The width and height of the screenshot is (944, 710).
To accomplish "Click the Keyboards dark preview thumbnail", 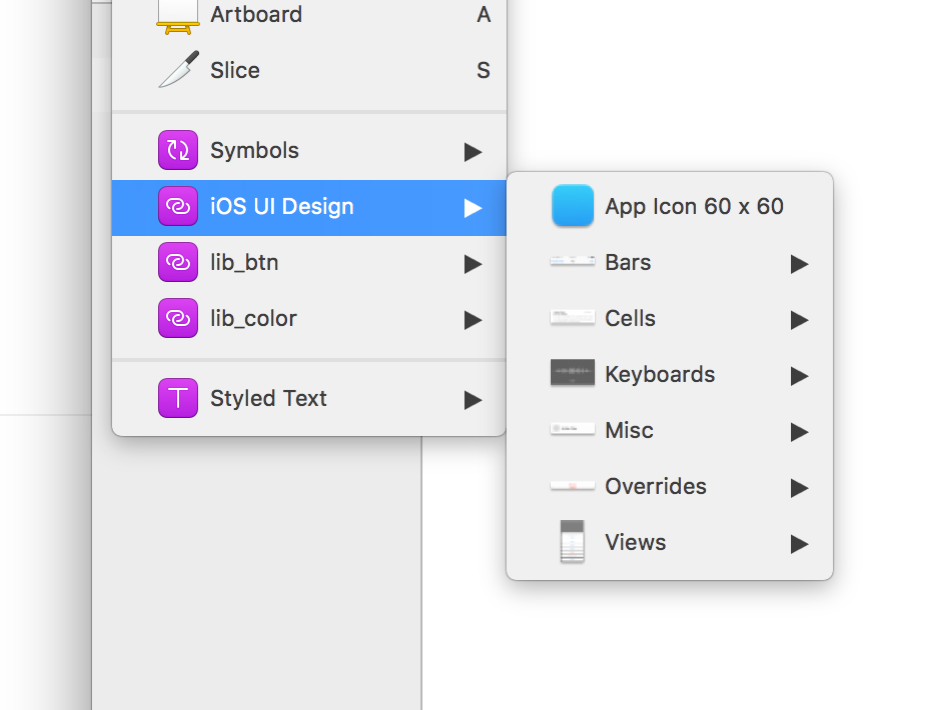I will [x=573, y=374].
